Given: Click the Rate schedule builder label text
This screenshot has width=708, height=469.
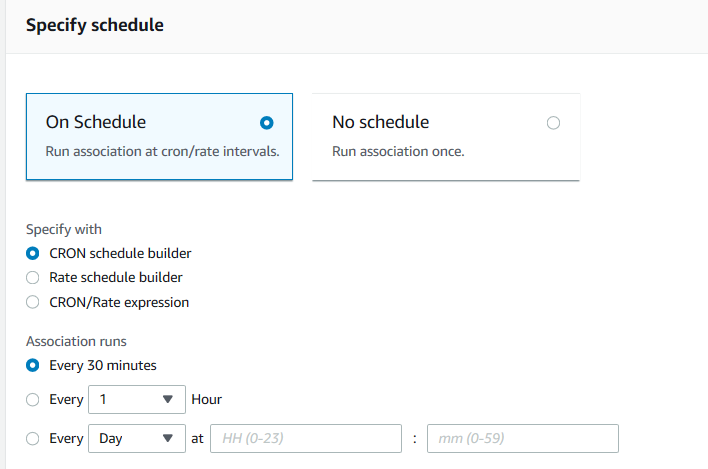Looking at the screenshot, I should (116, 277).
